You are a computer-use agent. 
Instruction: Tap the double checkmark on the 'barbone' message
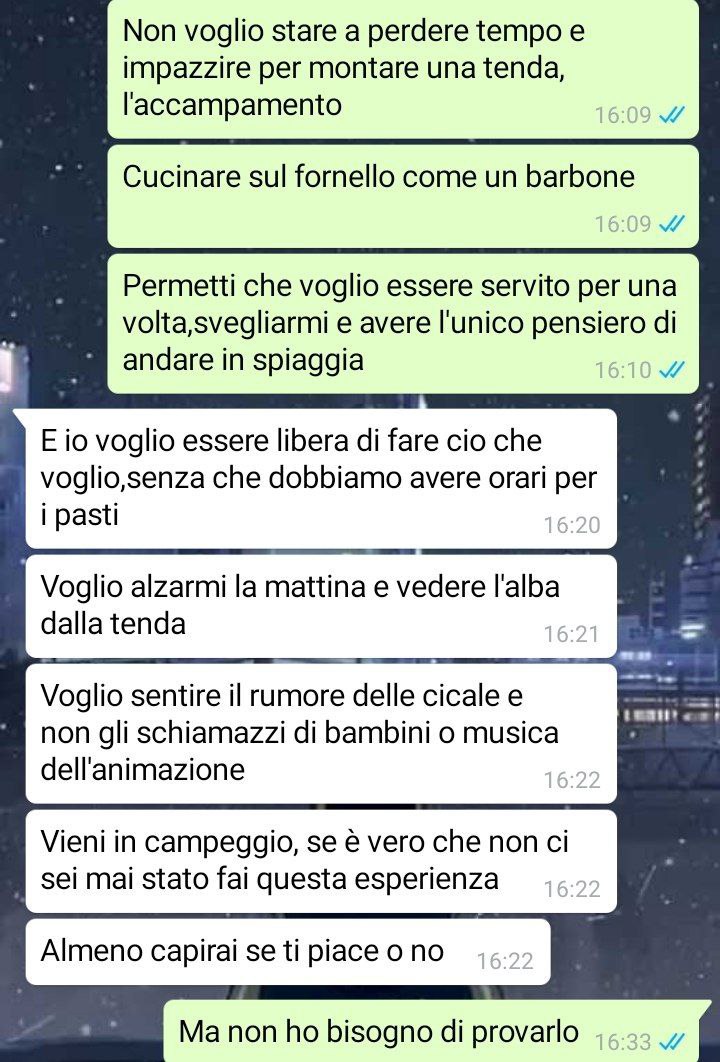tap(672, 224)
